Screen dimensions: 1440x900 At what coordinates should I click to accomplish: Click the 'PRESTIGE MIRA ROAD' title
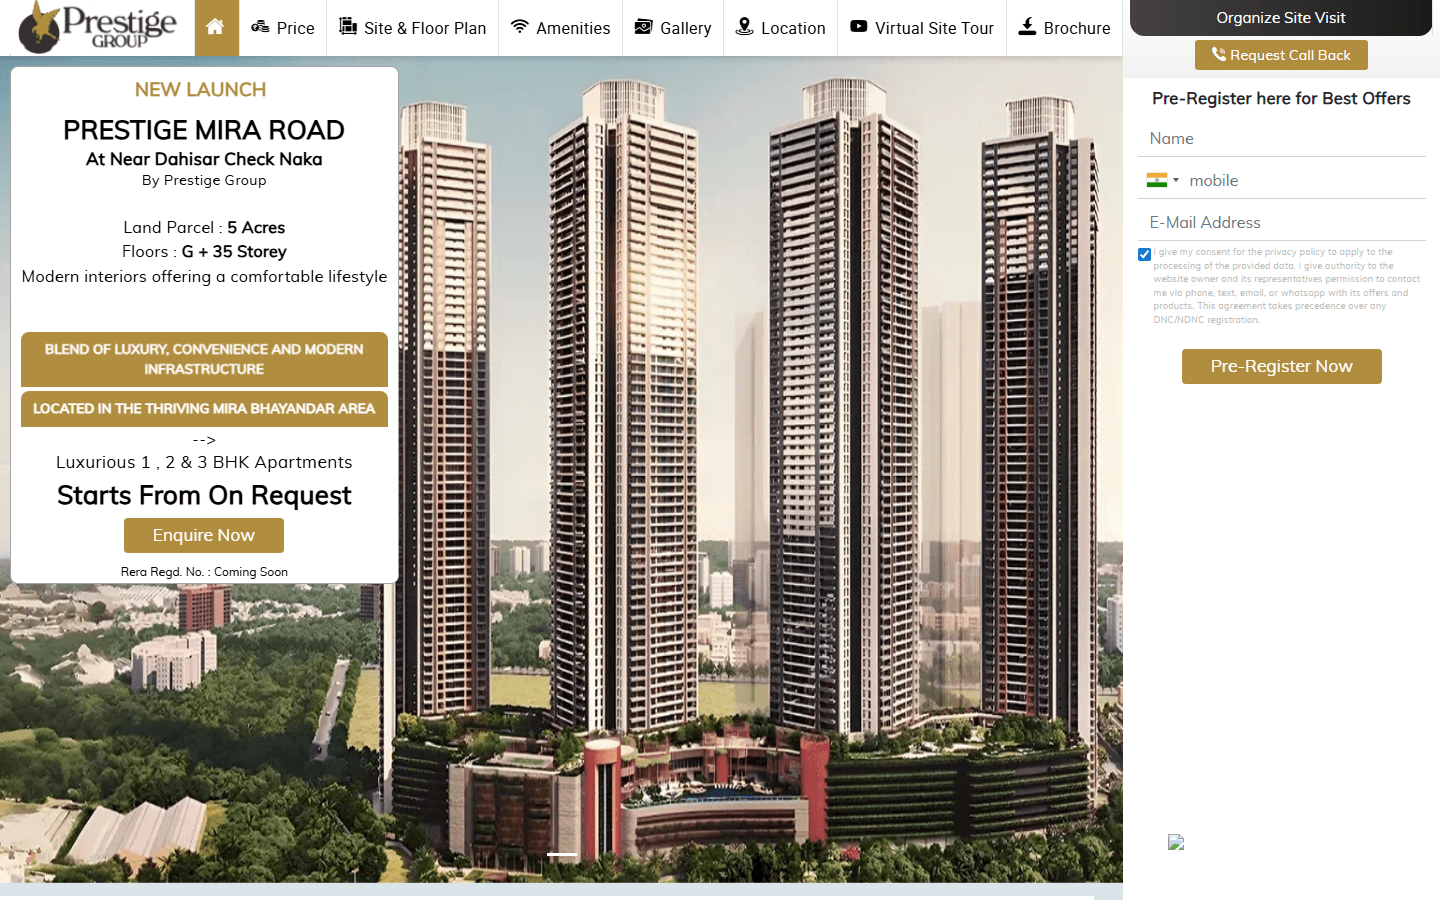(204, 130)
